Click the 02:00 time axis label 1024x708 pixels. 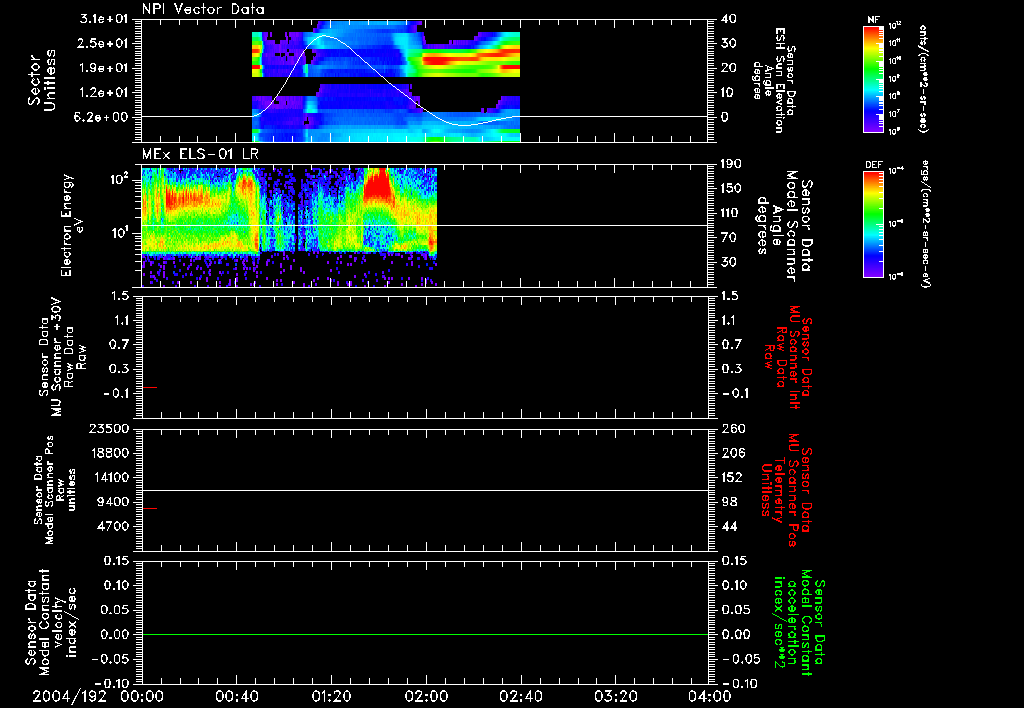coord(426,696)
